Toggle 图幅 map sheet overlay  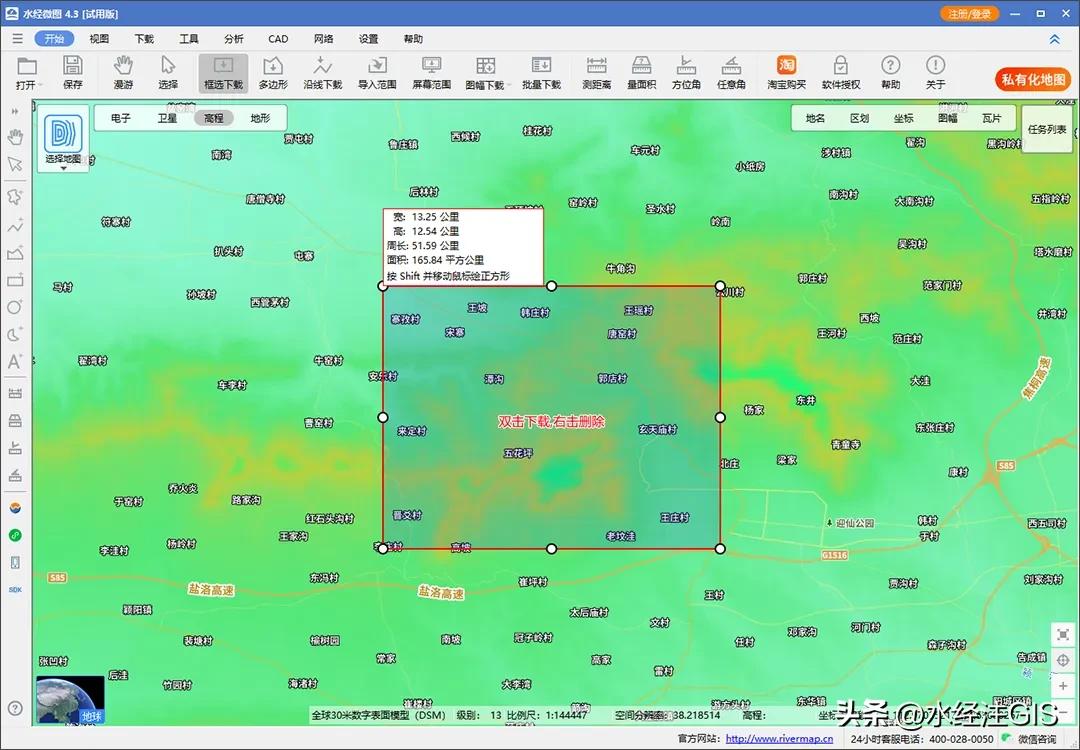(948, 118)
